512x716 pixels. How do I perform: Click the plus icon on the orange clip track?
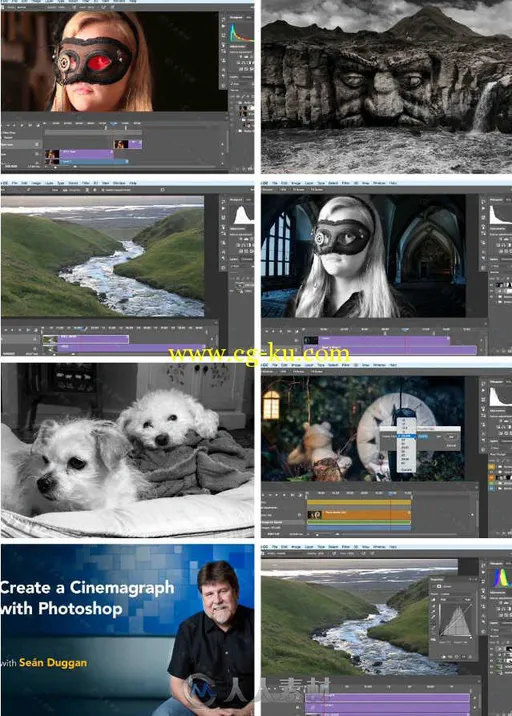click(473, 515)
